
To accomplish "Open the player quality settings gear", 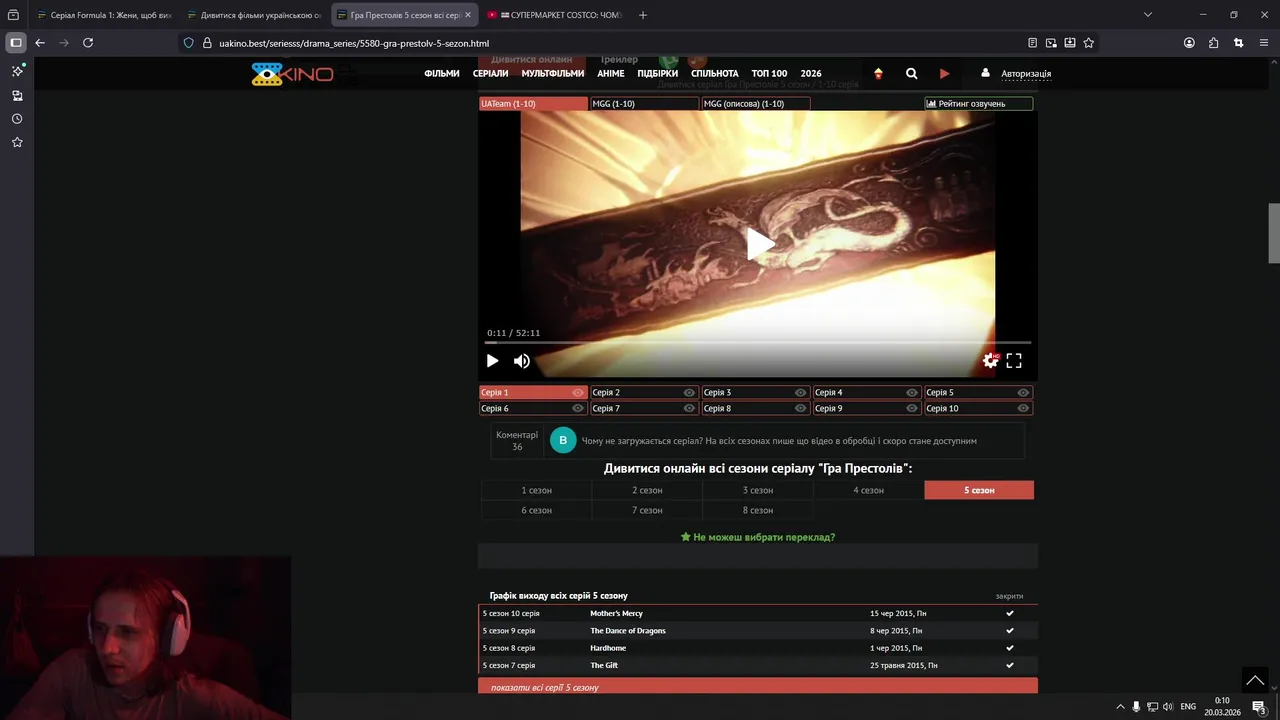I will coord(990,361).
